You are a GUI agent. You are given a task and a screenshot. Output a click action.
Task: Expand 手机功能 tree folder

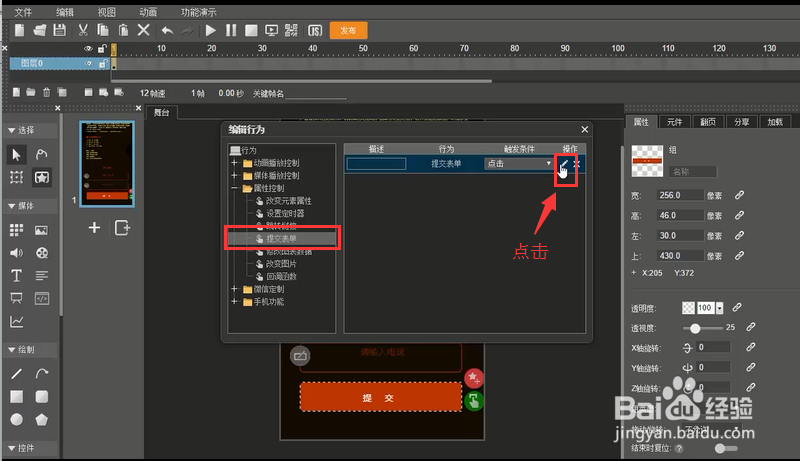[x=234, y=301]
